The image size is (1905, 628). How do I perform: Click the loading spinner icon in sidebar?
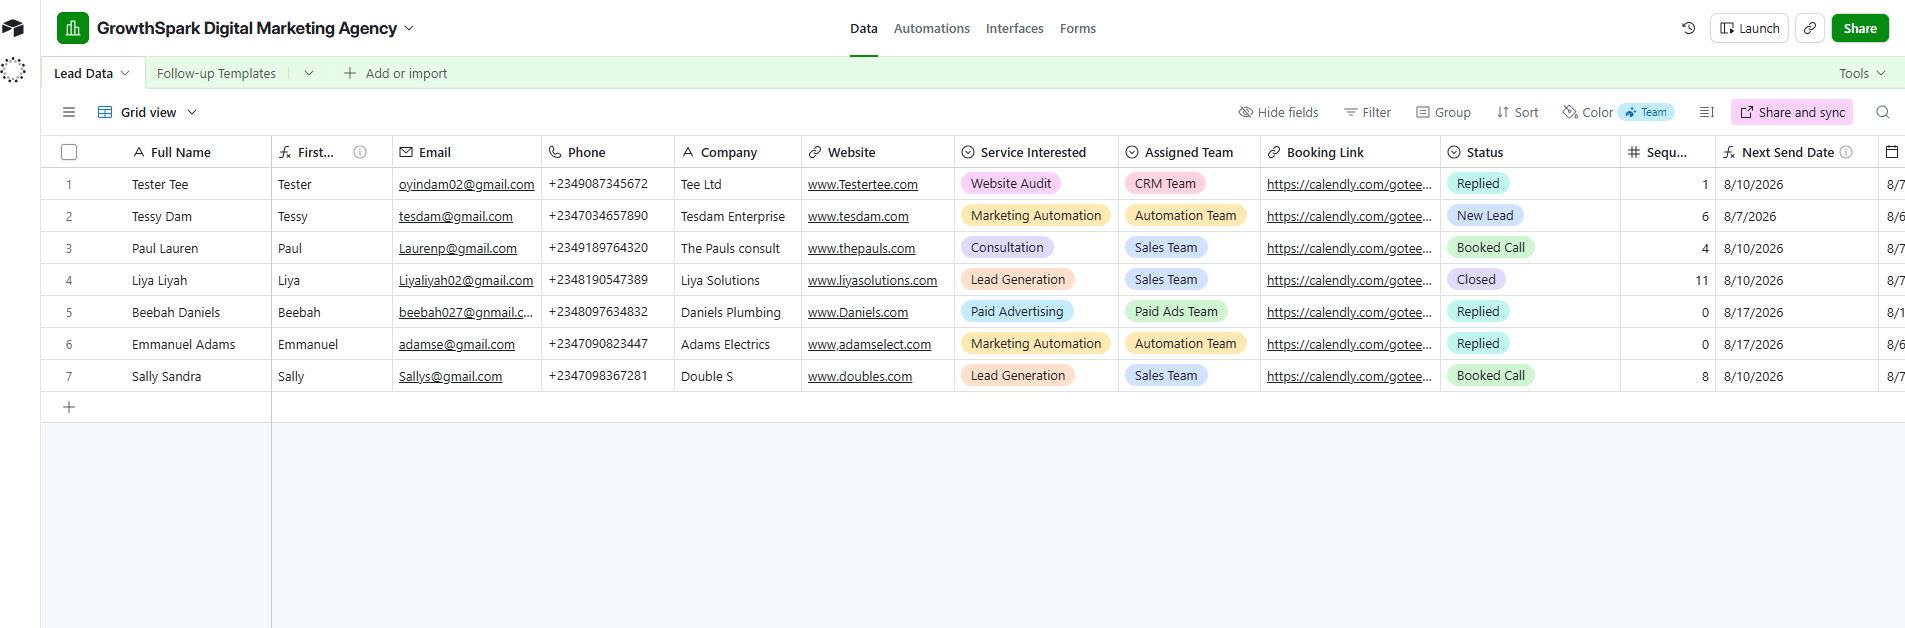tap(13, 70)
